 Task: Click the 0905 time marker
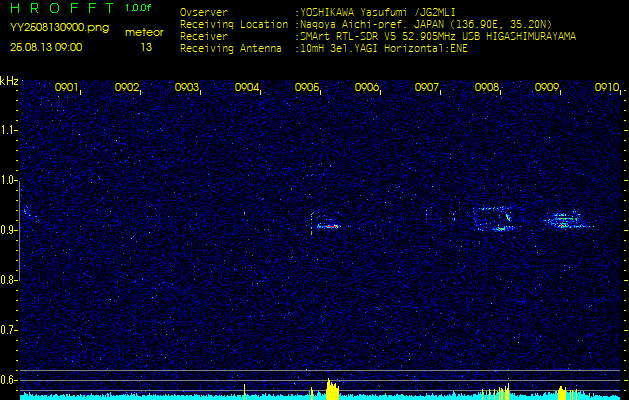(306, 87)
